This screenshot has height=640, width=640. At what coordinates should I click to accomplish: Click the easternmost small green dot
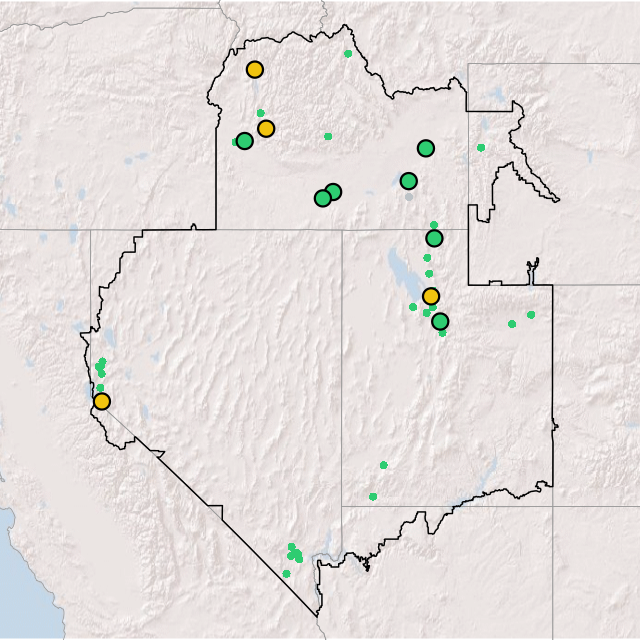(x=531, y=314)
